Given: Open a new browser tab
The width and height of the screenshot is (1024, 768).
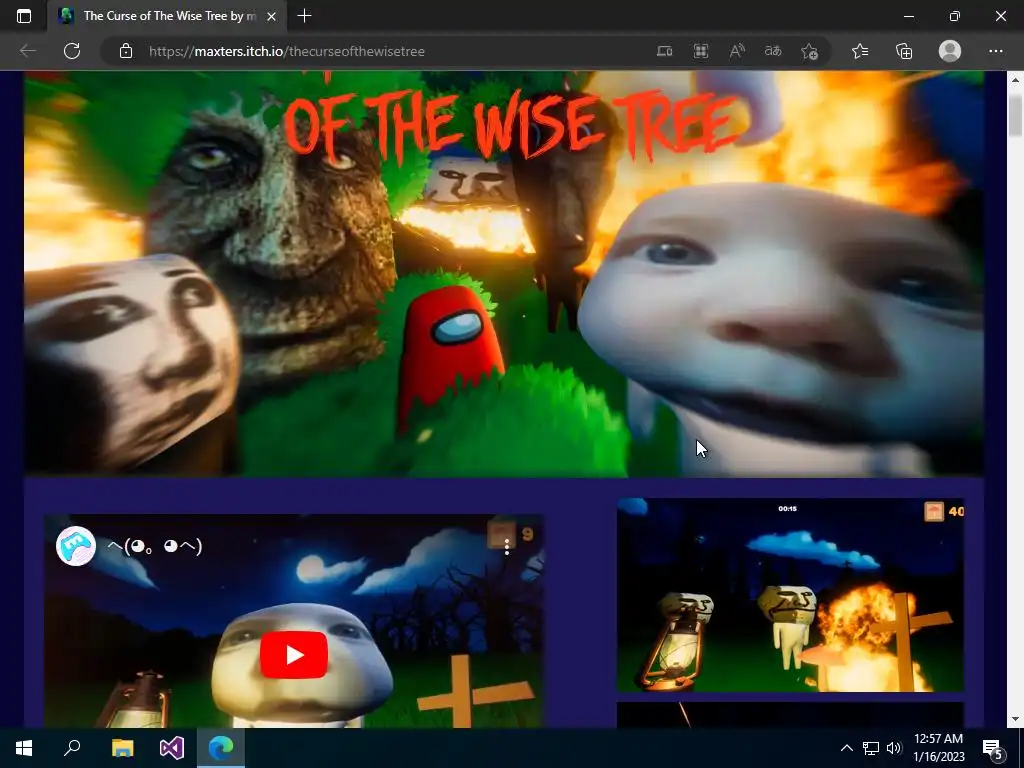Looking at the screenshot, I should tap(304, 16).
